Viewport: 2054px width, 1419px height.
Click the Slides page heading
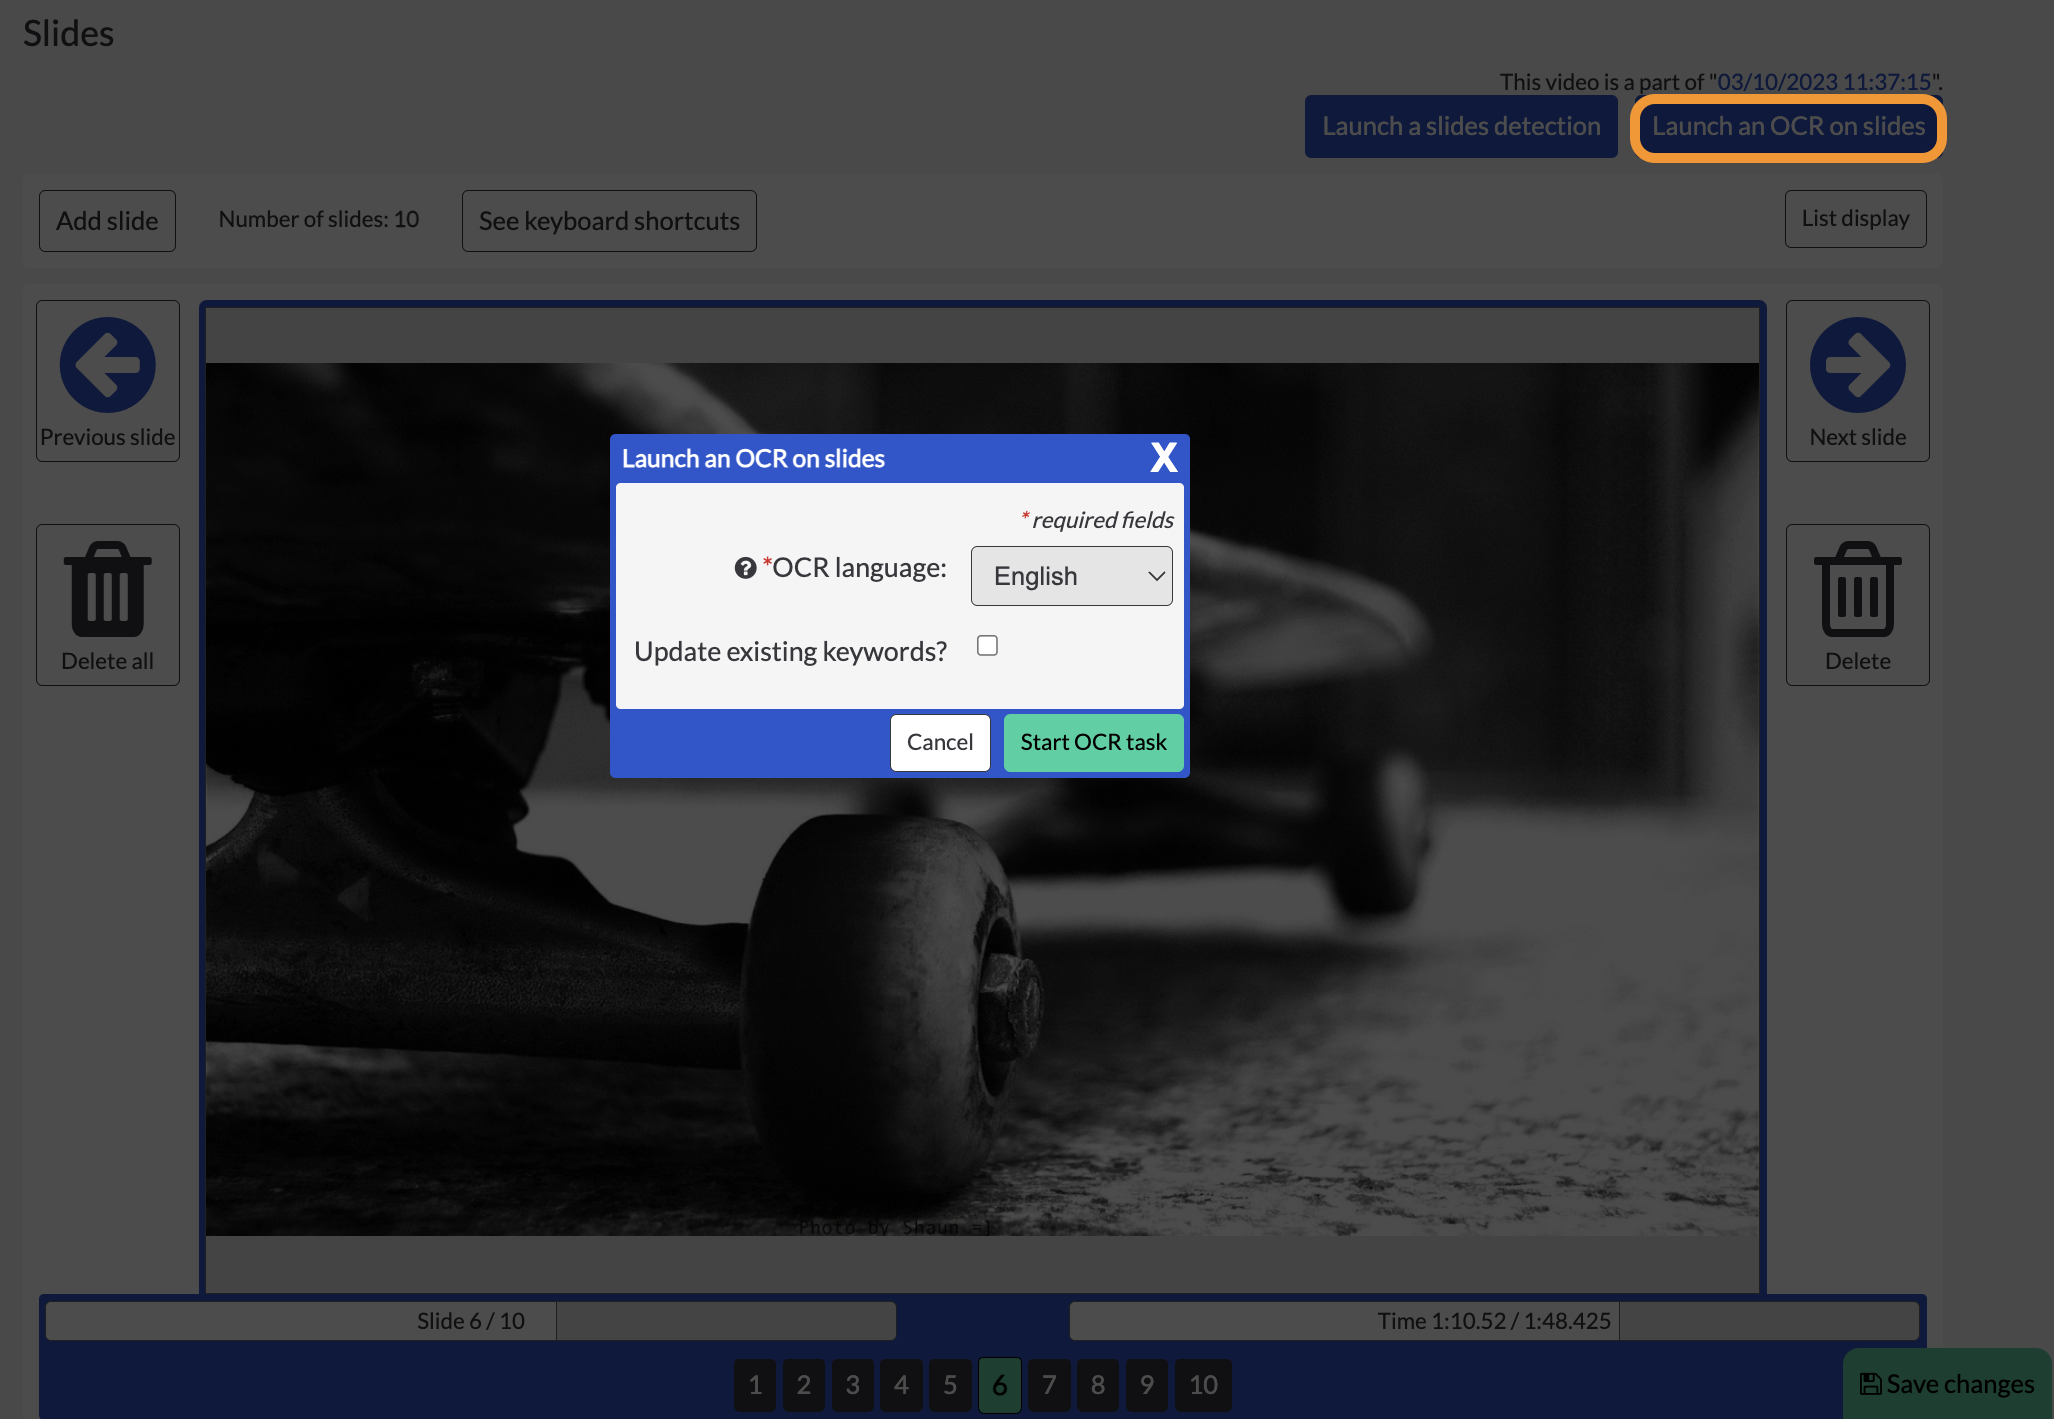coord(68,33)
